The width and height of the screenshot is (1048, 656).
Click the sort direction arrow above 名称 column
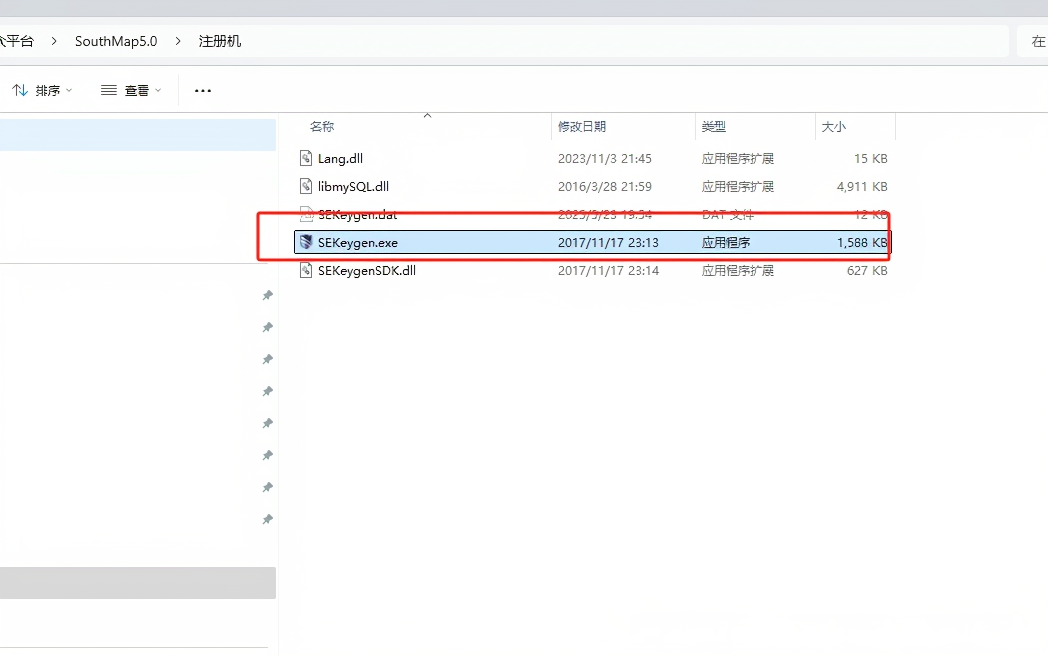click(x=427, y=115)
